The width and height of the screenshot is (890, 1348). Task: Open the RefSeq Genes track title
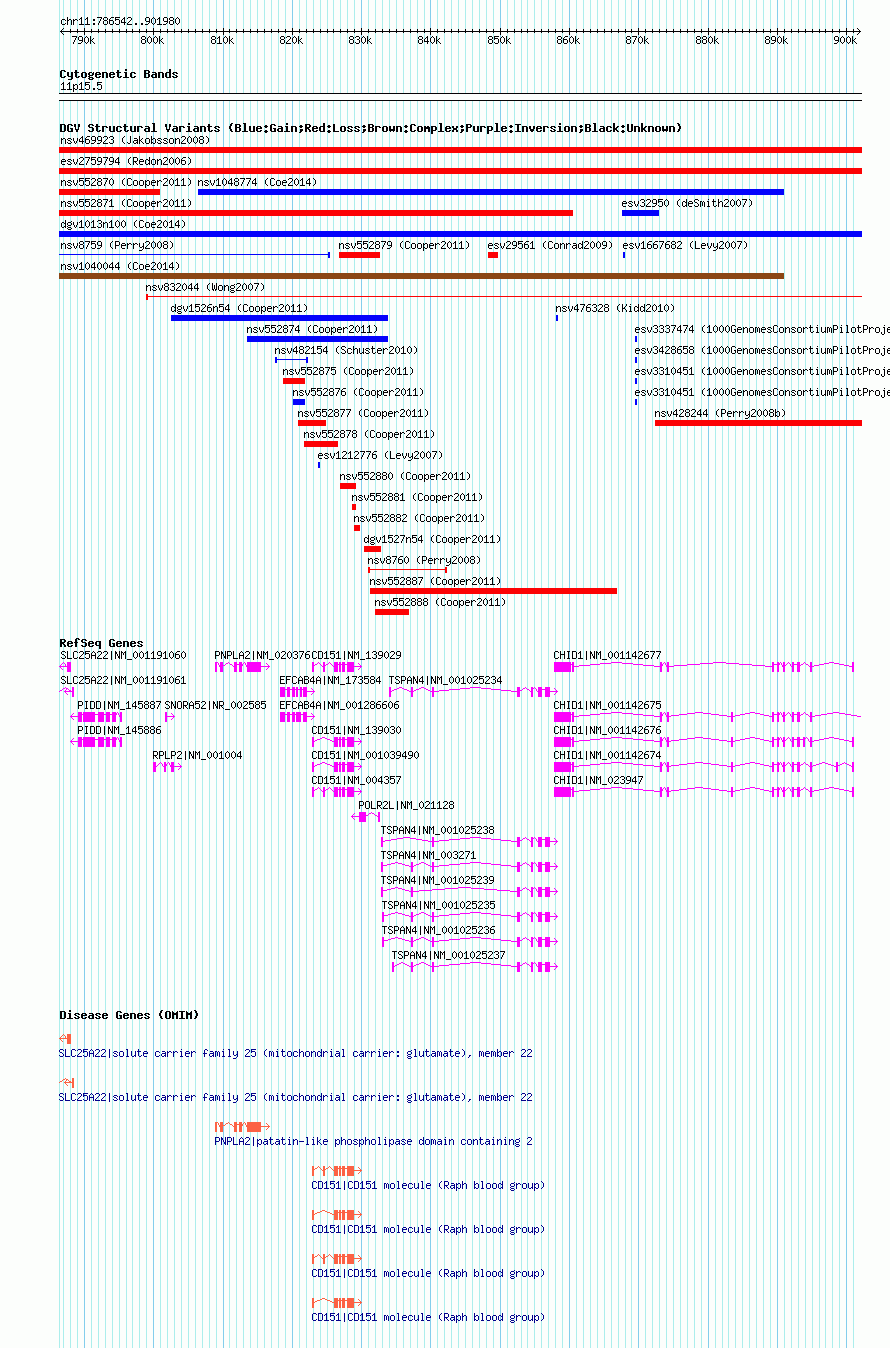[x=101, y=643]
